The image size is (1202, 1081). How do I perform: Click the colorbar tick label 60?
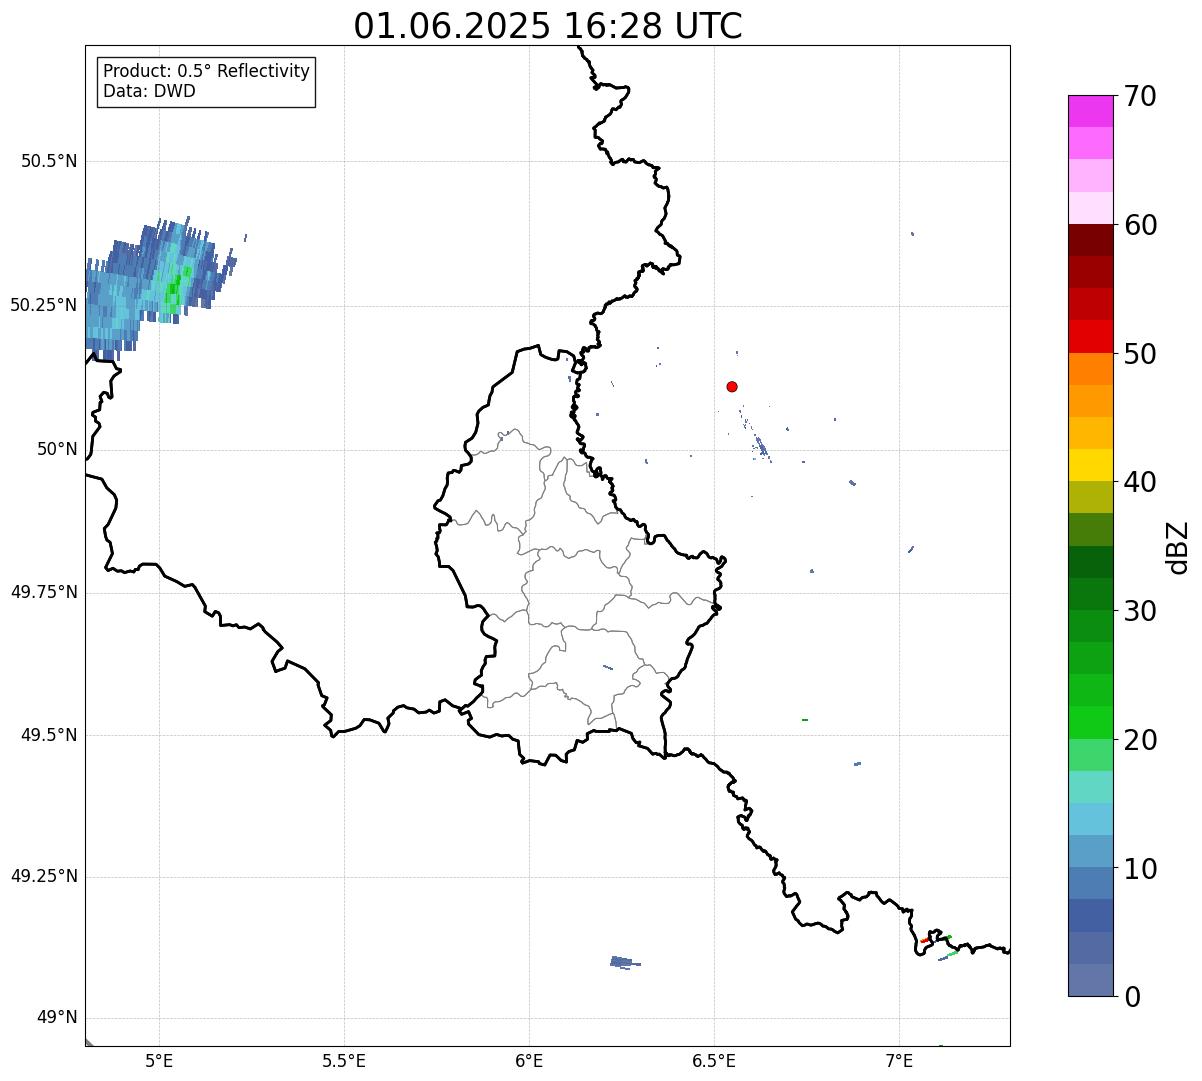click(x=1140, y=225)
